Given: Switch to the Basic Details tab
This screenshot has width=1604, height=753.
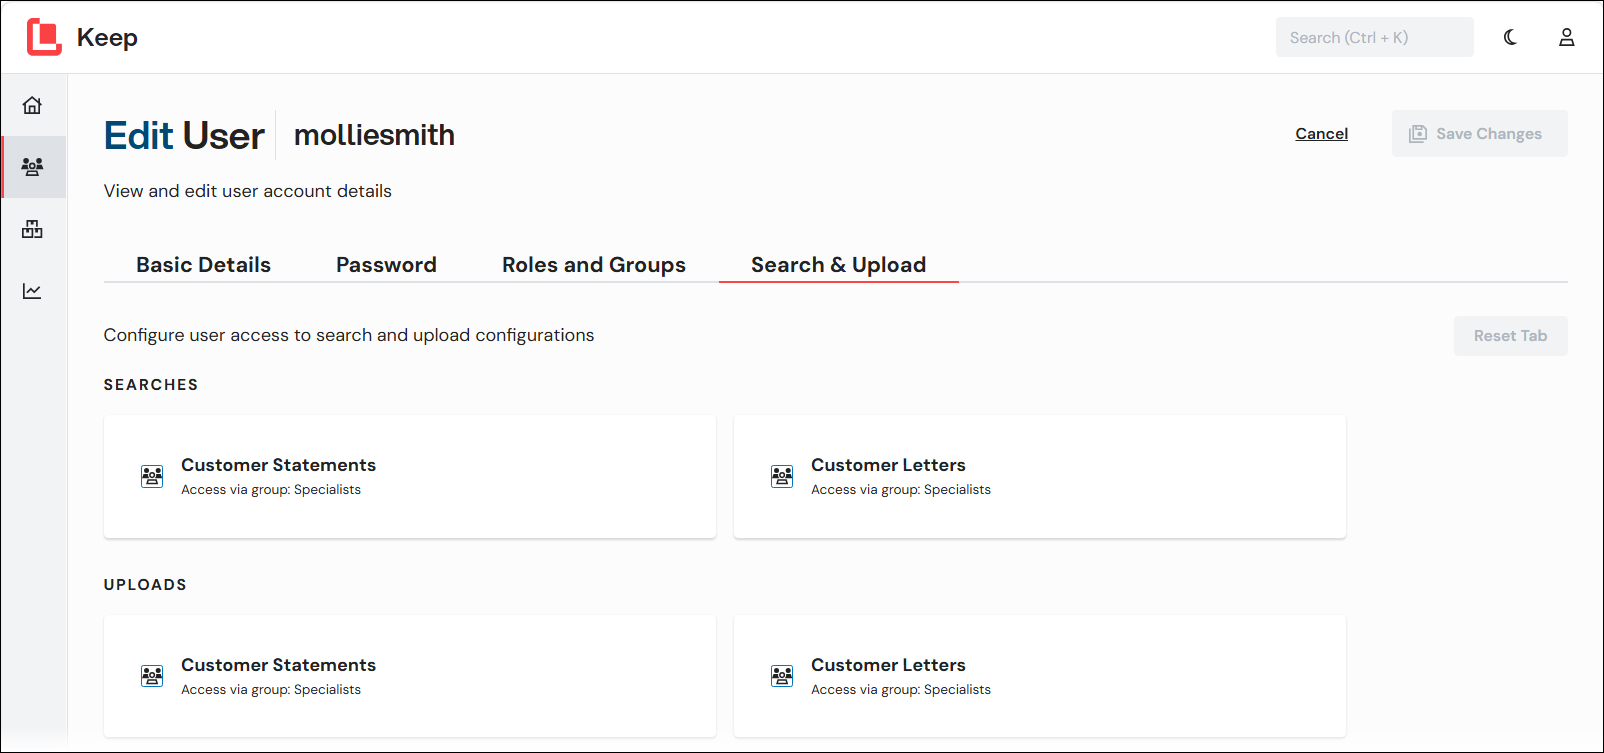Looking at the screenshot, I should [204, 265].
